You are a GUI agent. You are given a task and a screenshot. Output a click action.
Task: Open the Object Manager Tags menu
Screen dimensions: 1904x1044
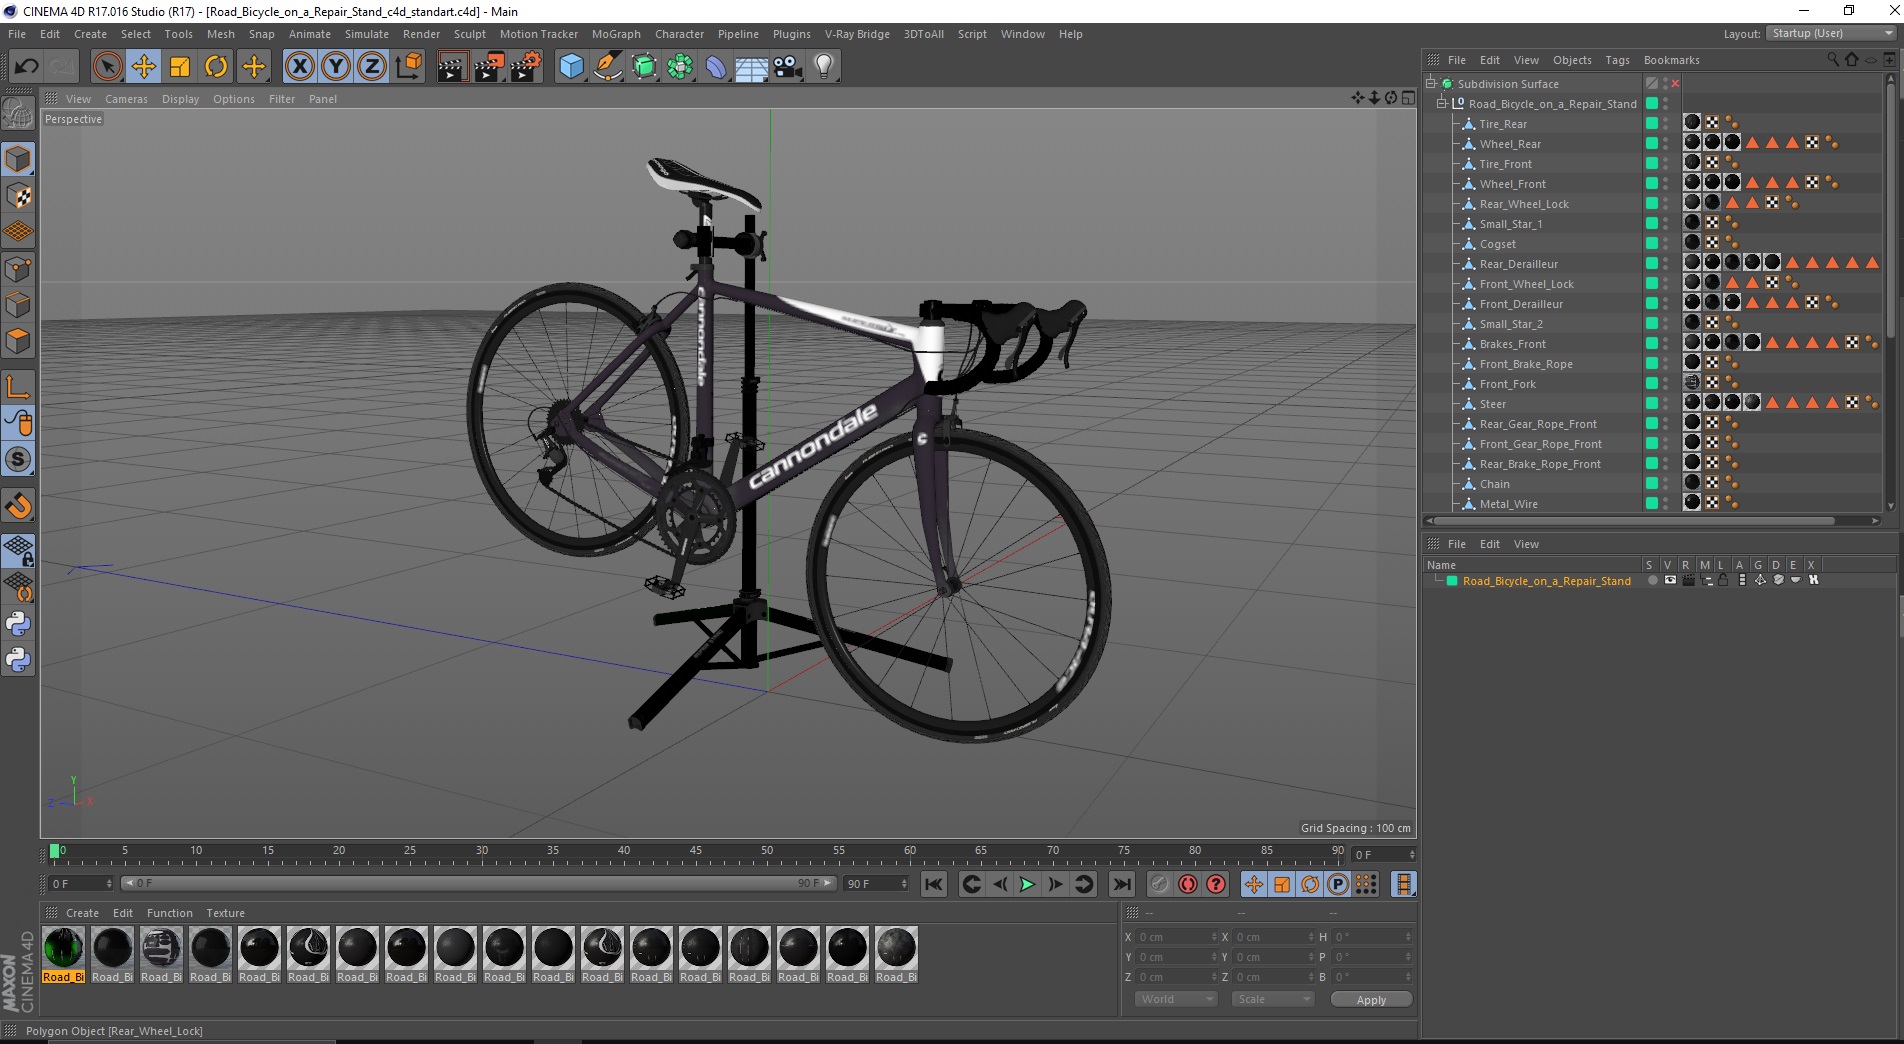point(1617,60)
